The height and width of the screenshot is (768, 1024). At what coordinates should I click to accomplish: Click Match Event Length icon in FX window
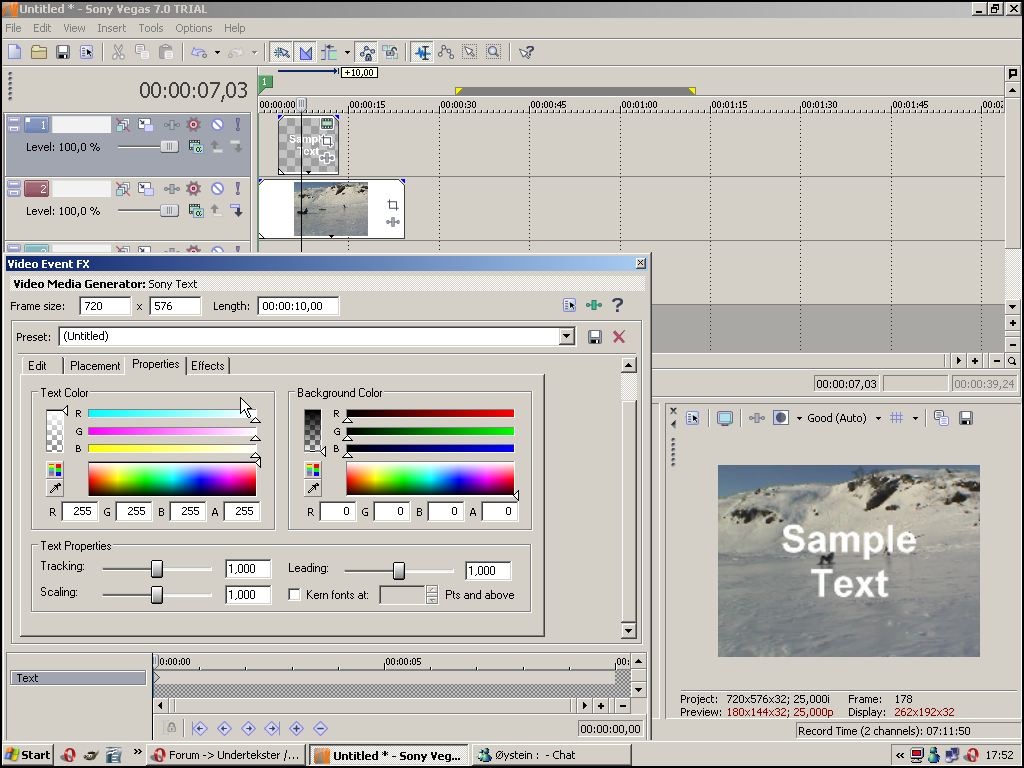pyautogui.click(x=594, y=305)
